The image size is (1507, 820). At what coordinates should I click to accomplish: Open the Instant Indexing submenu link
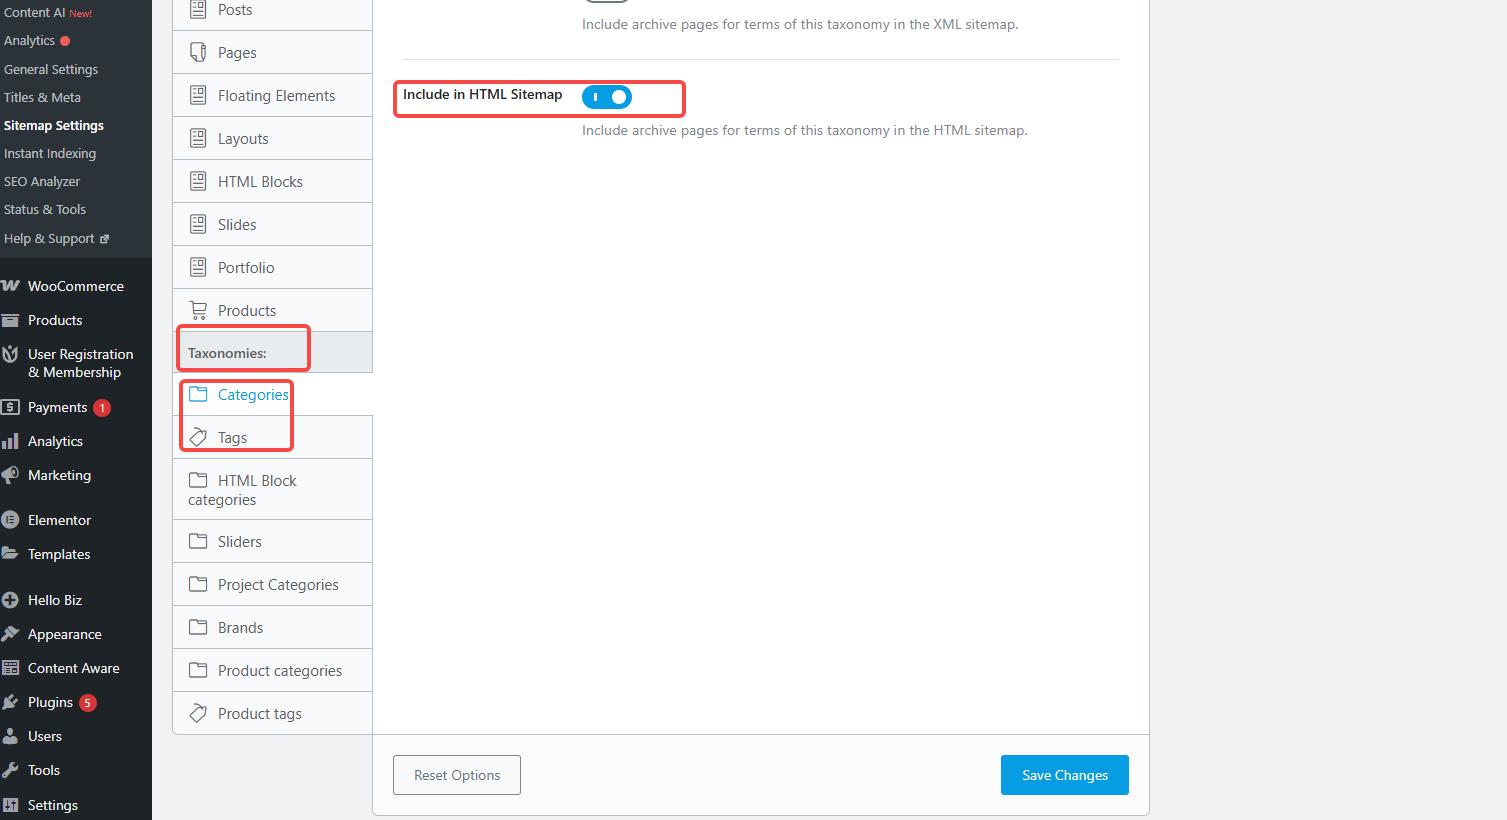tap(50, 154)
